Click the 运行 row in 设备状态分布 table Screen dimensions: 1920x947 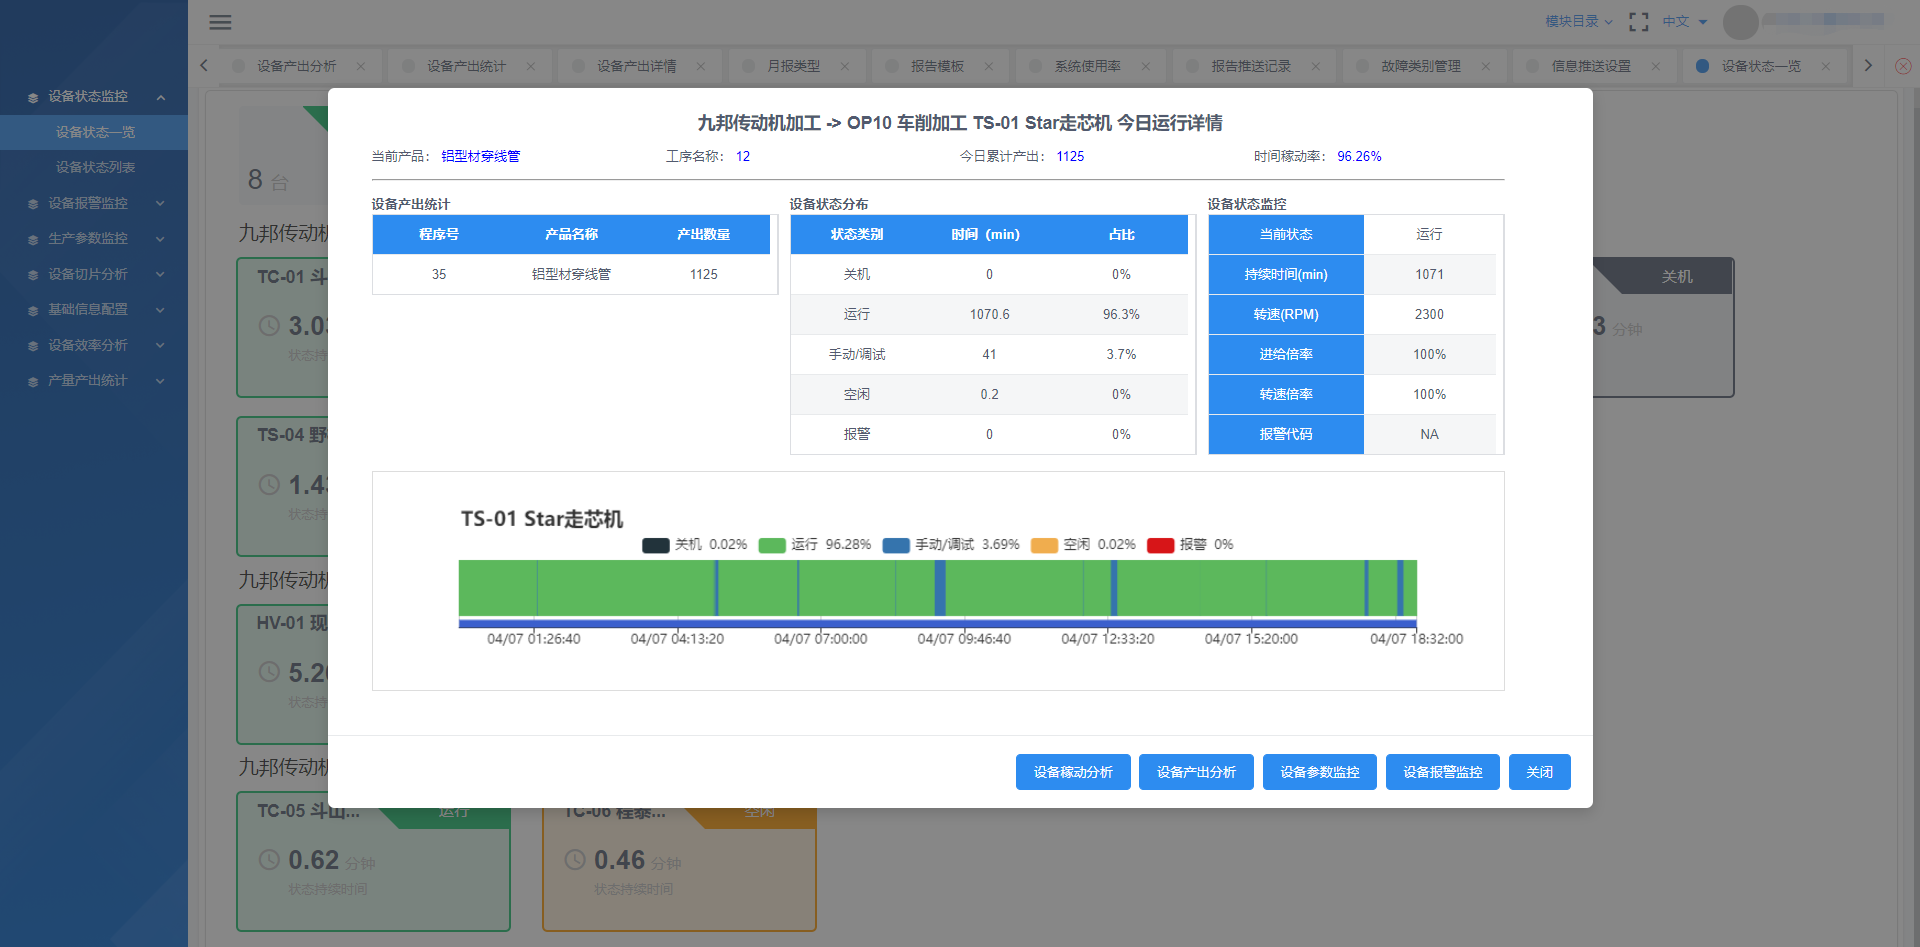pos(989,314)
